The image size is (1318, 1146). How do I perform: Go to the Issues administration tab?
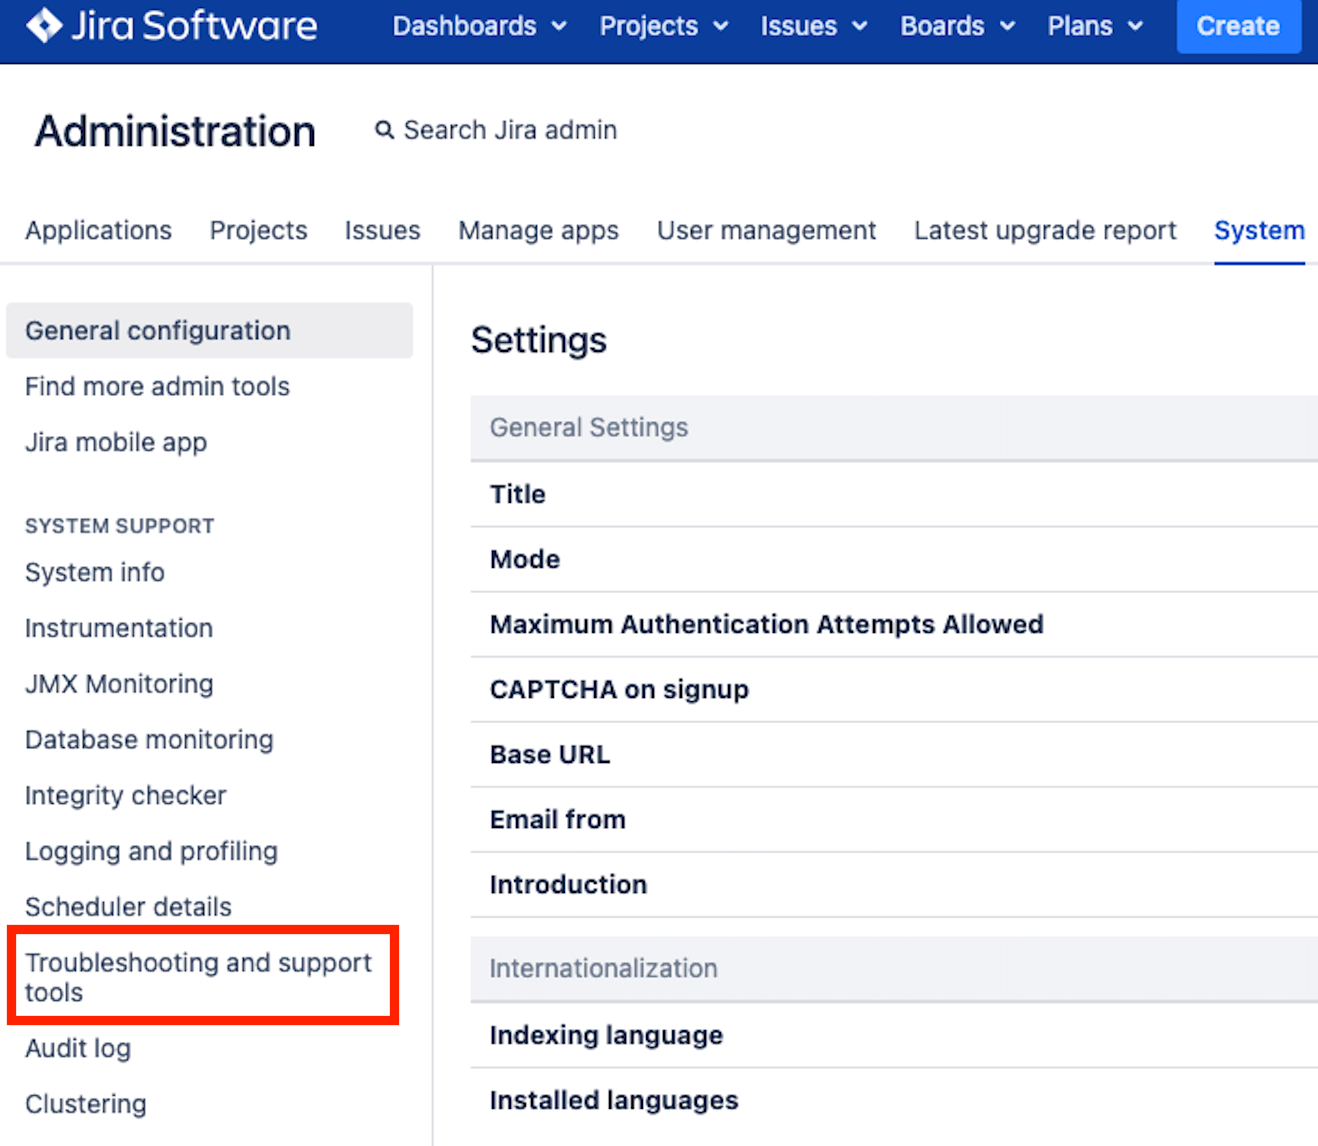coord(382,230)
